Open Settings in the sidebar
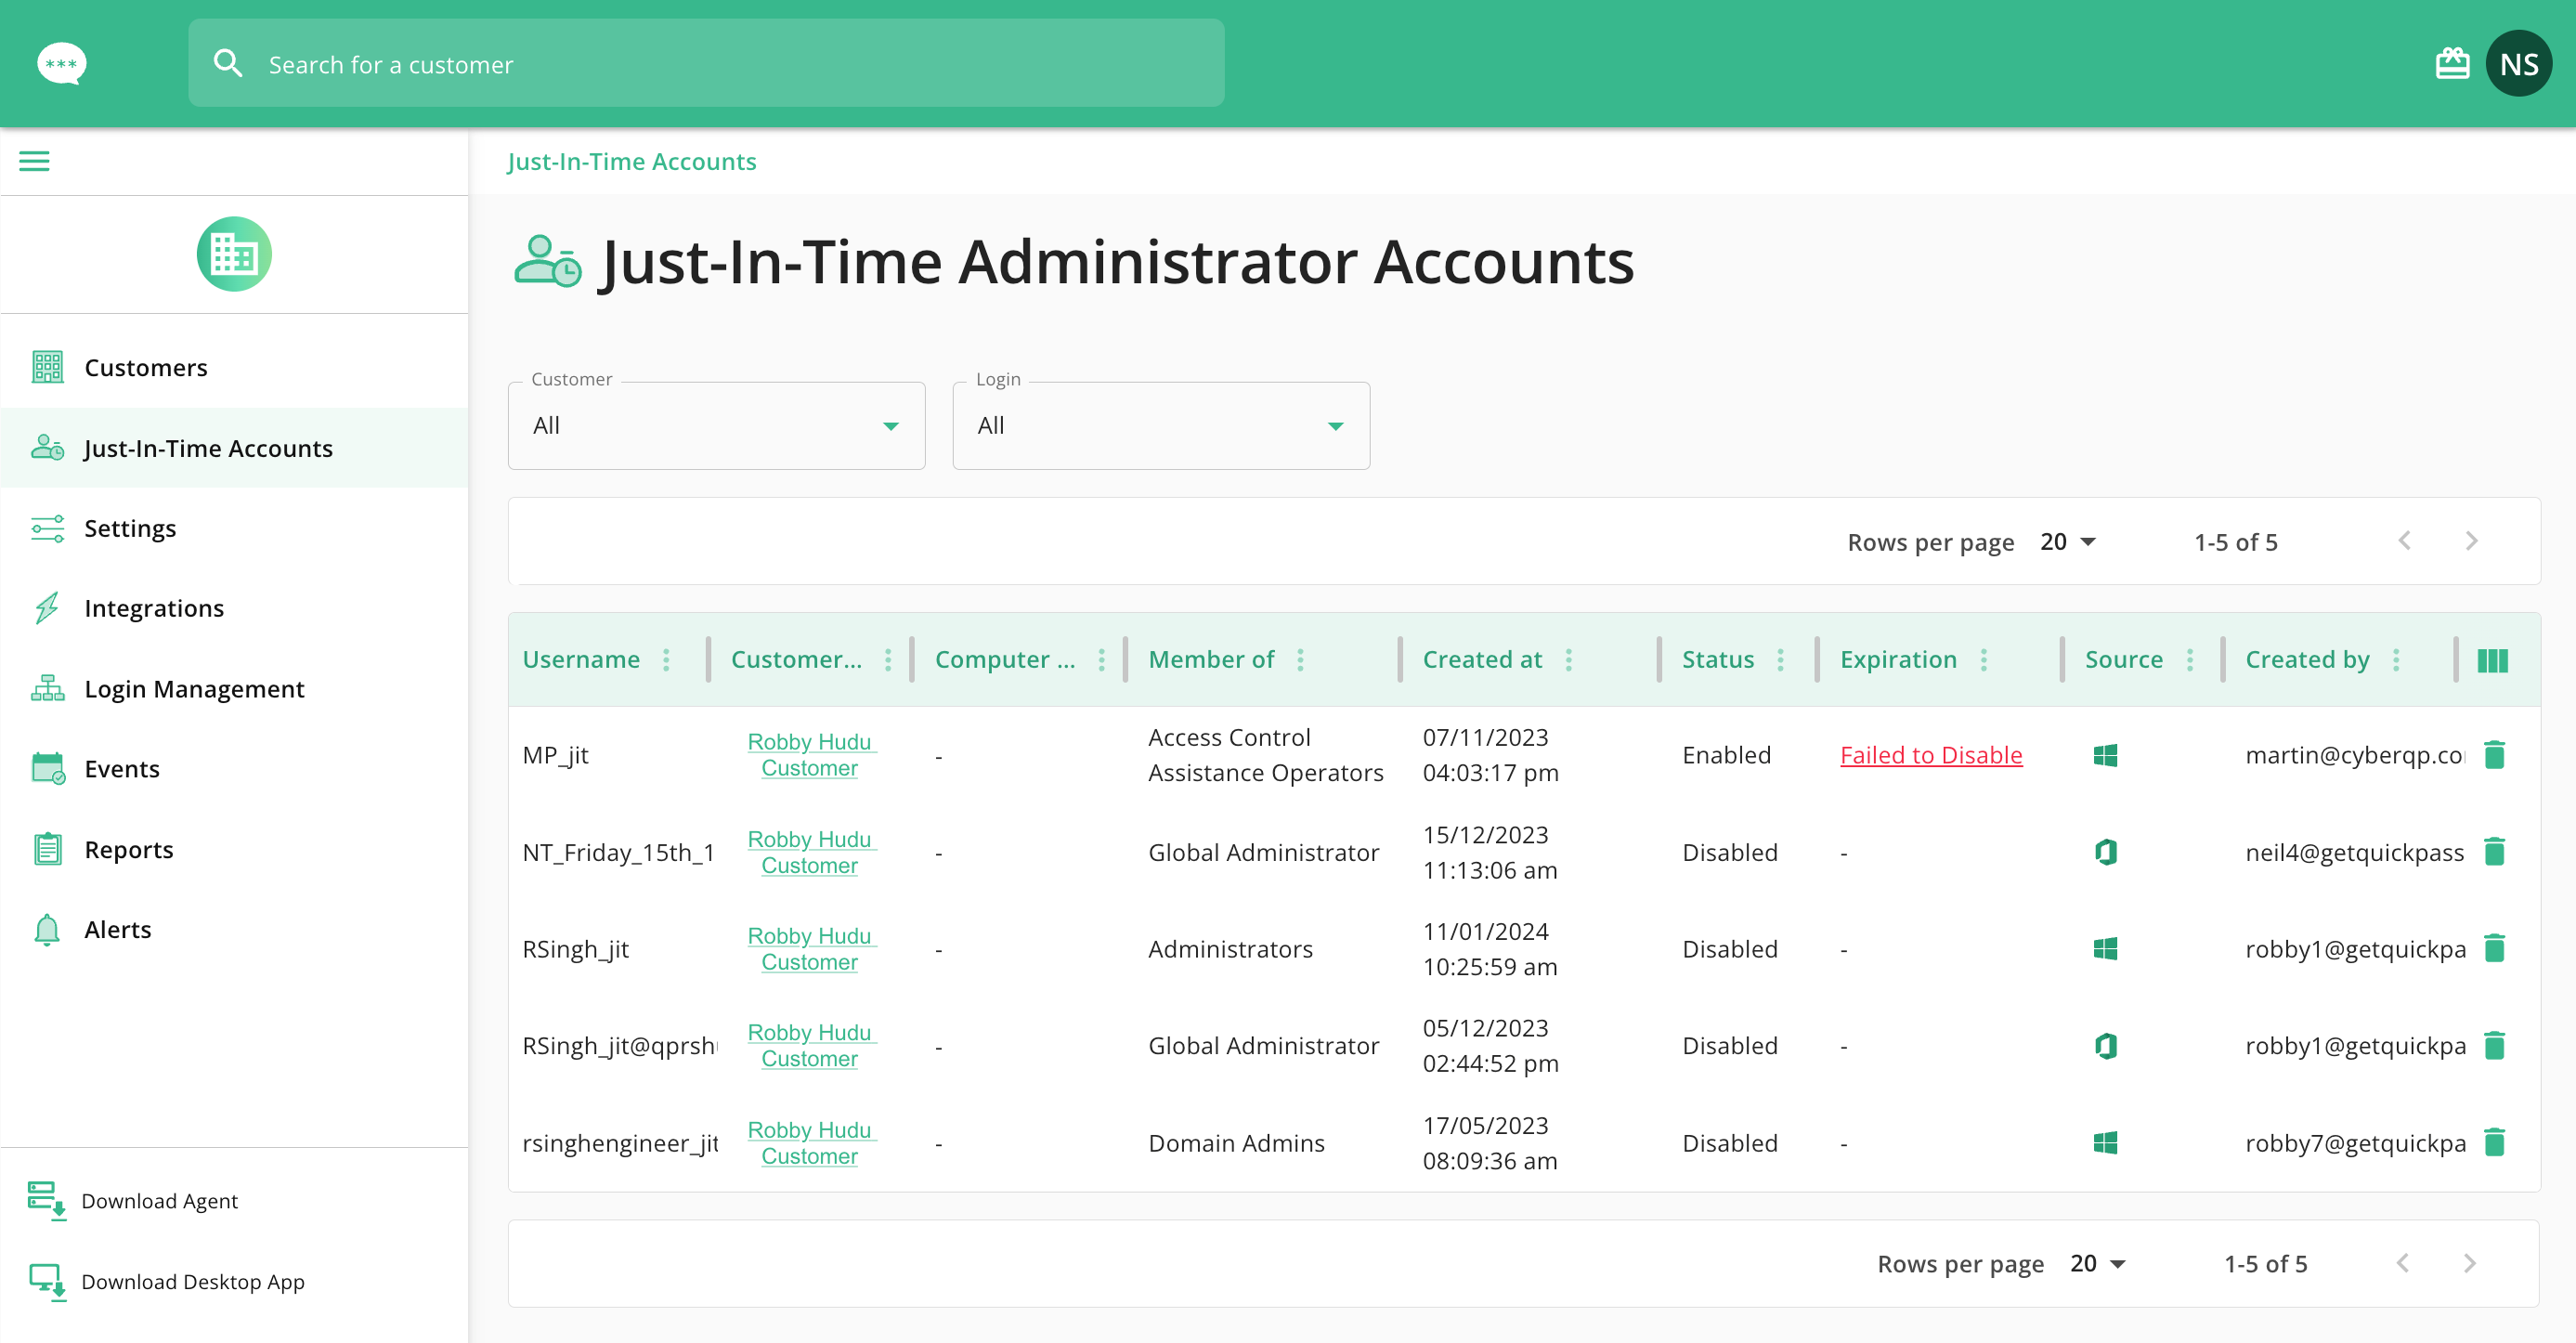2576x1343 pixels. (234, 528)
